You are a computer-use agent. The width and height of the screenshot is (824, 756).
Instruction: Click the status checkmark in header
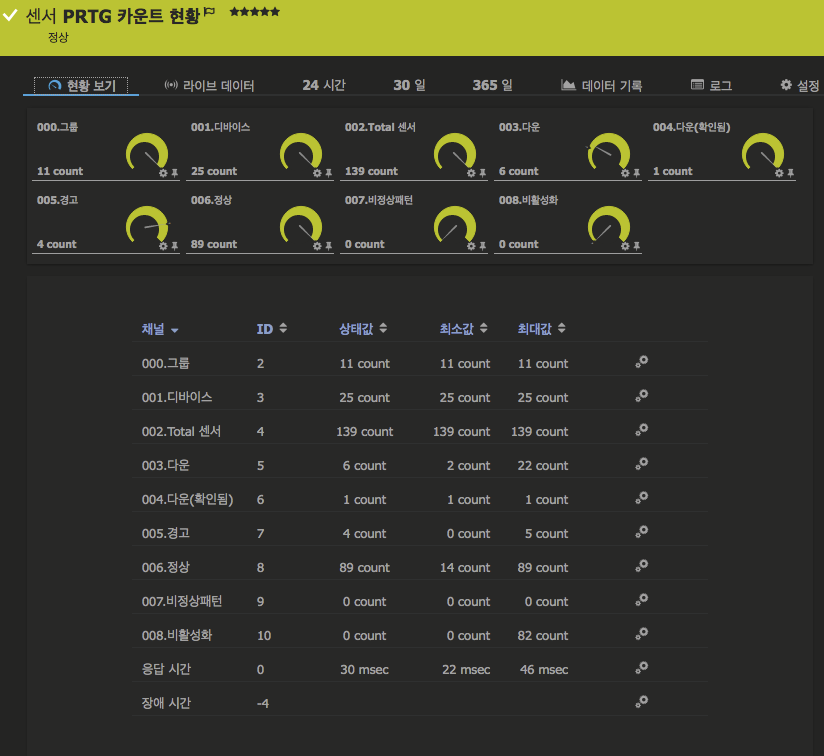(9, 15)
